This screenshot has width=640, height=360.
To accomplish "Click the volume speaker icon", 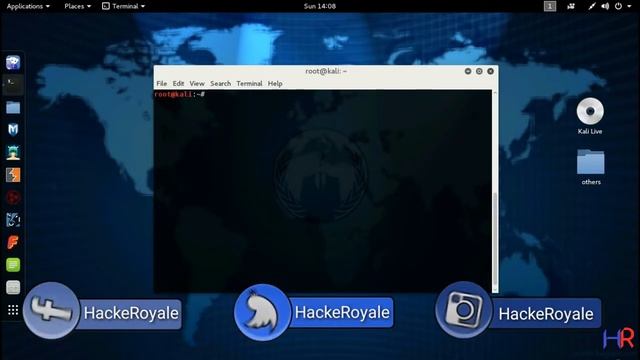I will 605,6.
